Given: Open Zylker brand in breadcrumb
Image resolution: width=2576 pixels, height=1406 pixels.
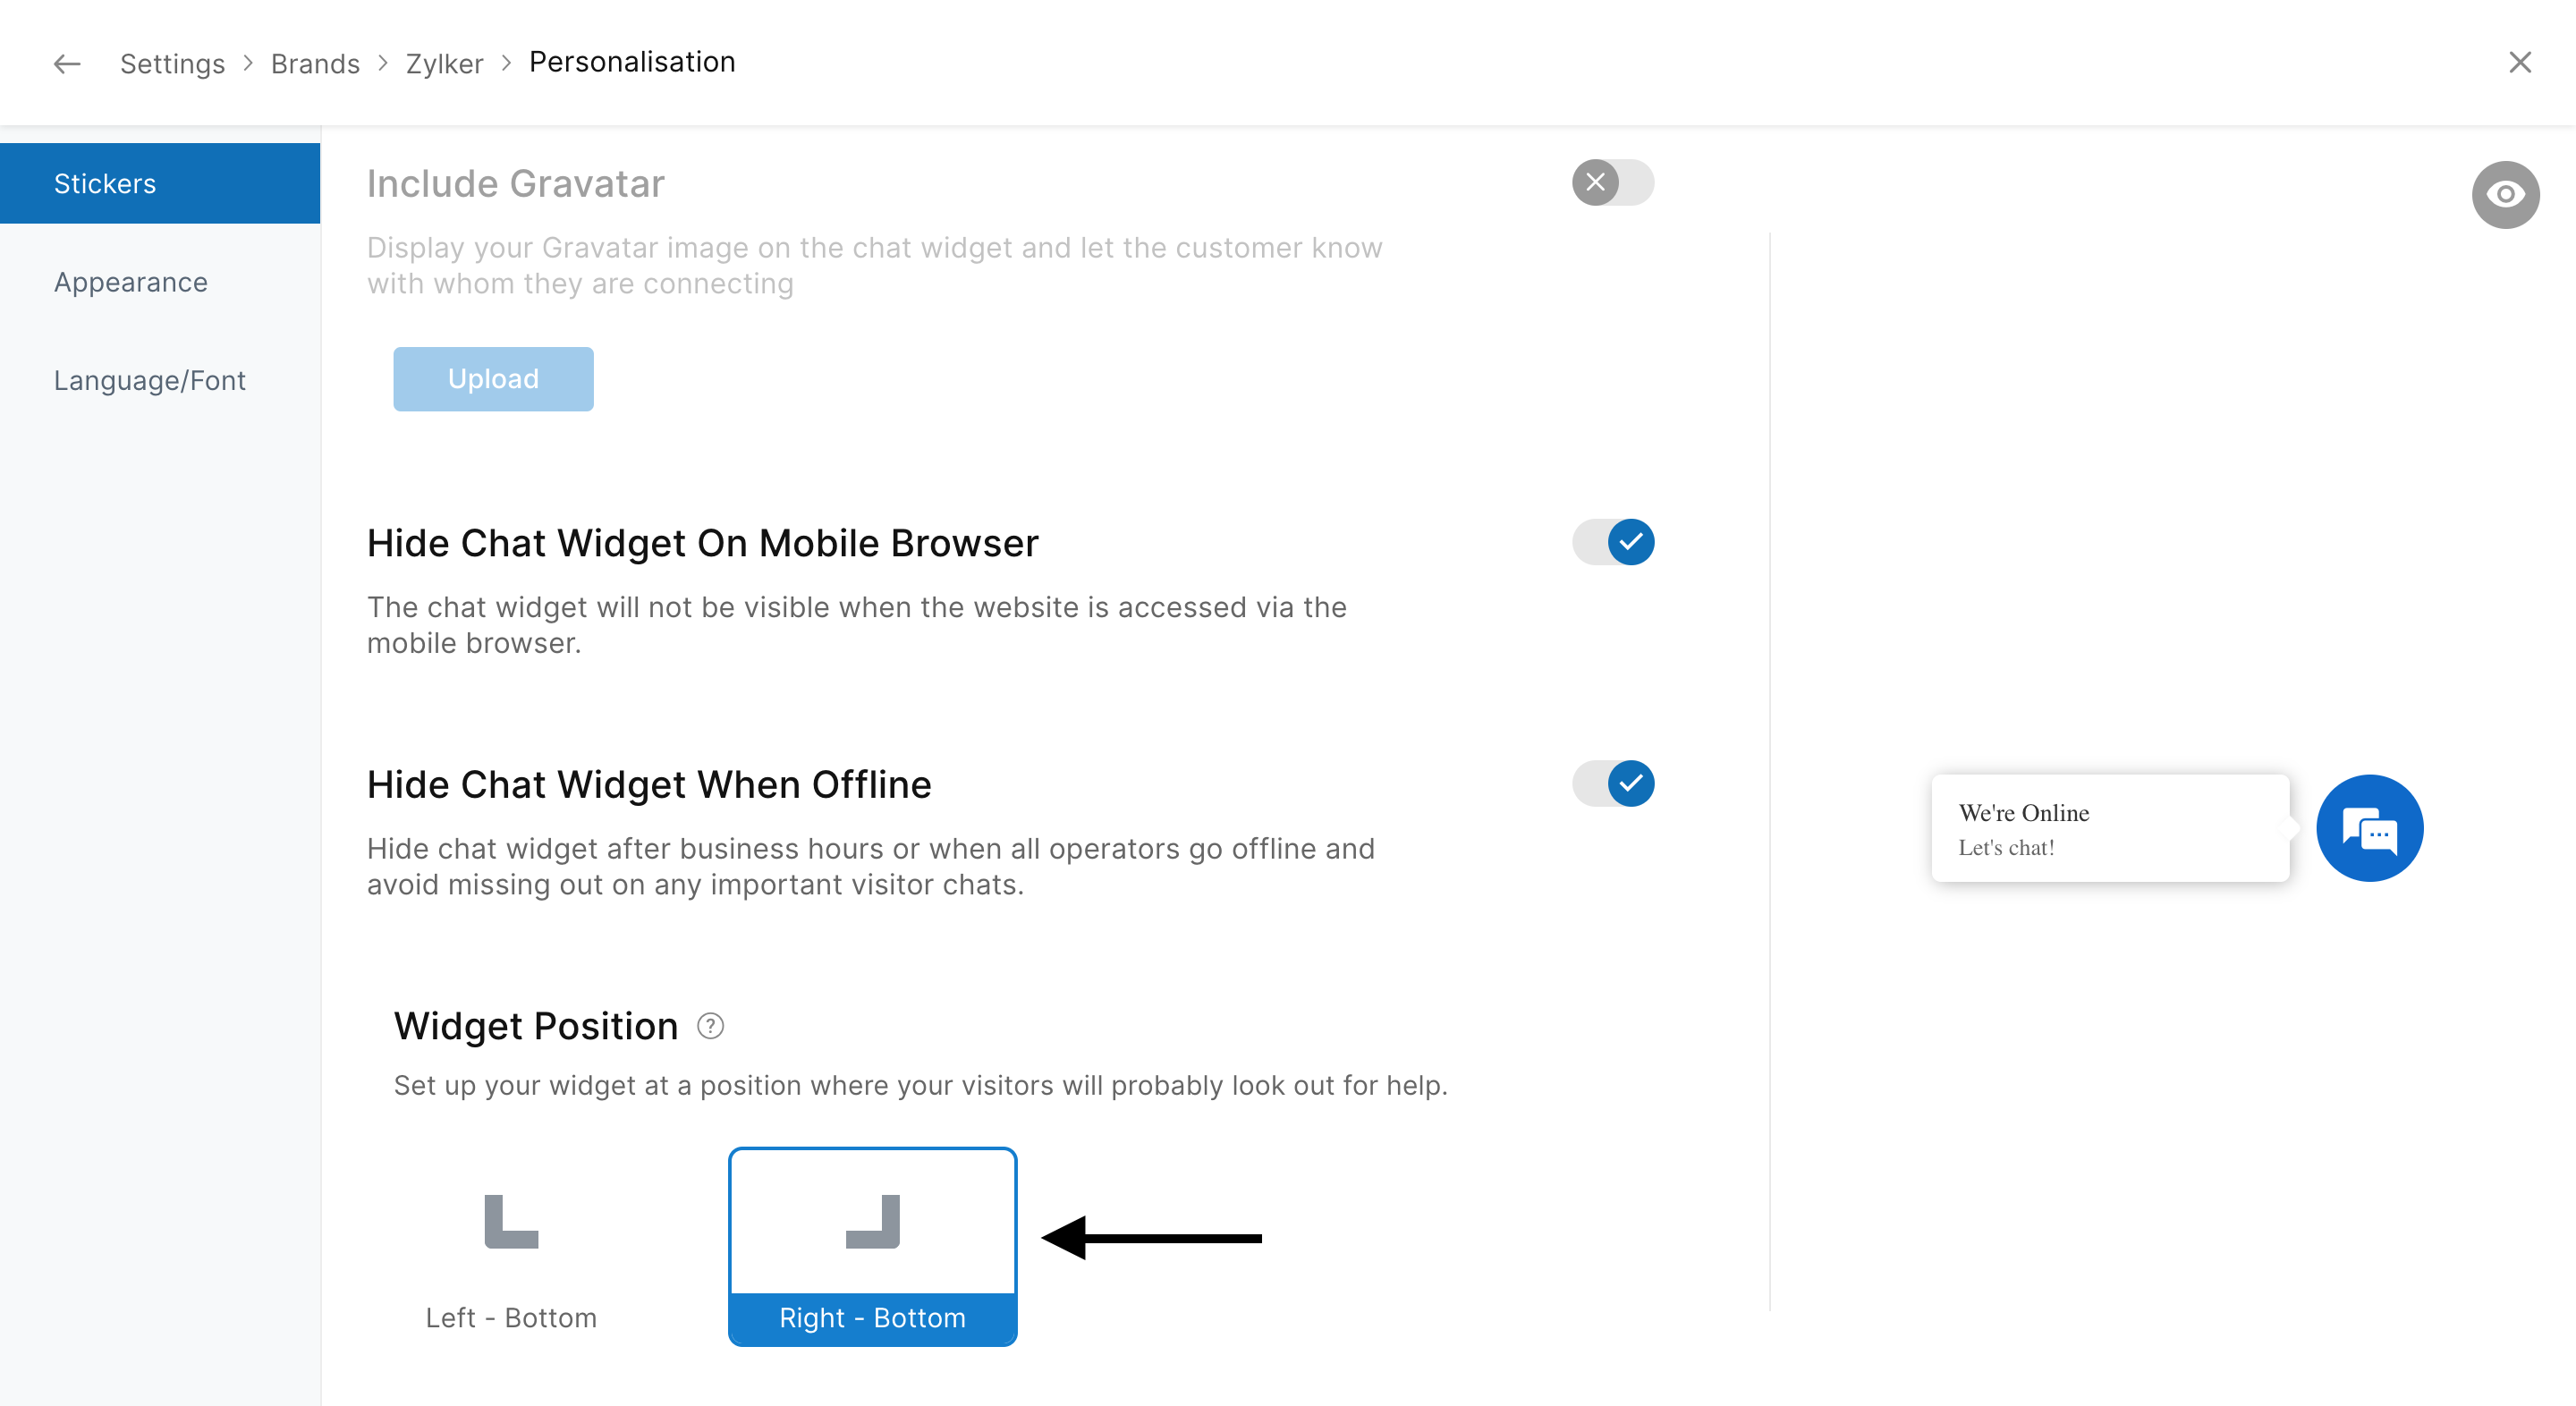Looking at the screenshot, I should pos(444,64).
